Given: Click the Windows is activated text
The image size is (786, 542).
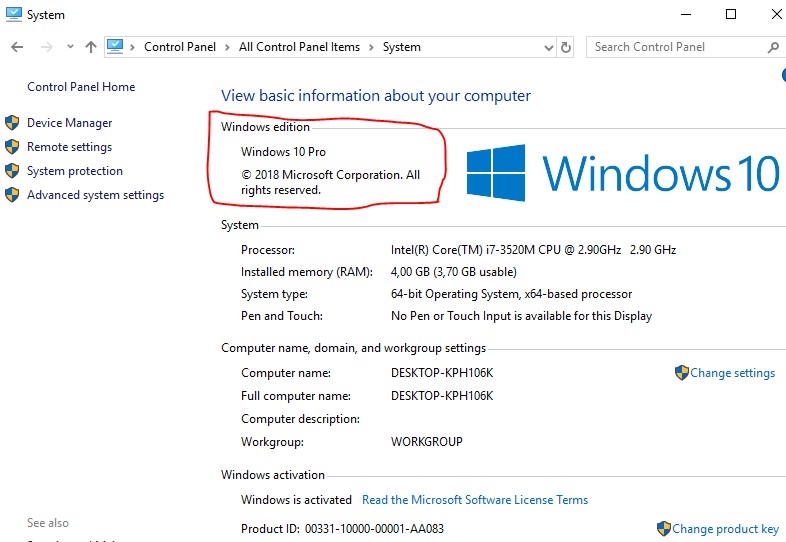Looking at the screenshot, I should (x=296, y=500).
